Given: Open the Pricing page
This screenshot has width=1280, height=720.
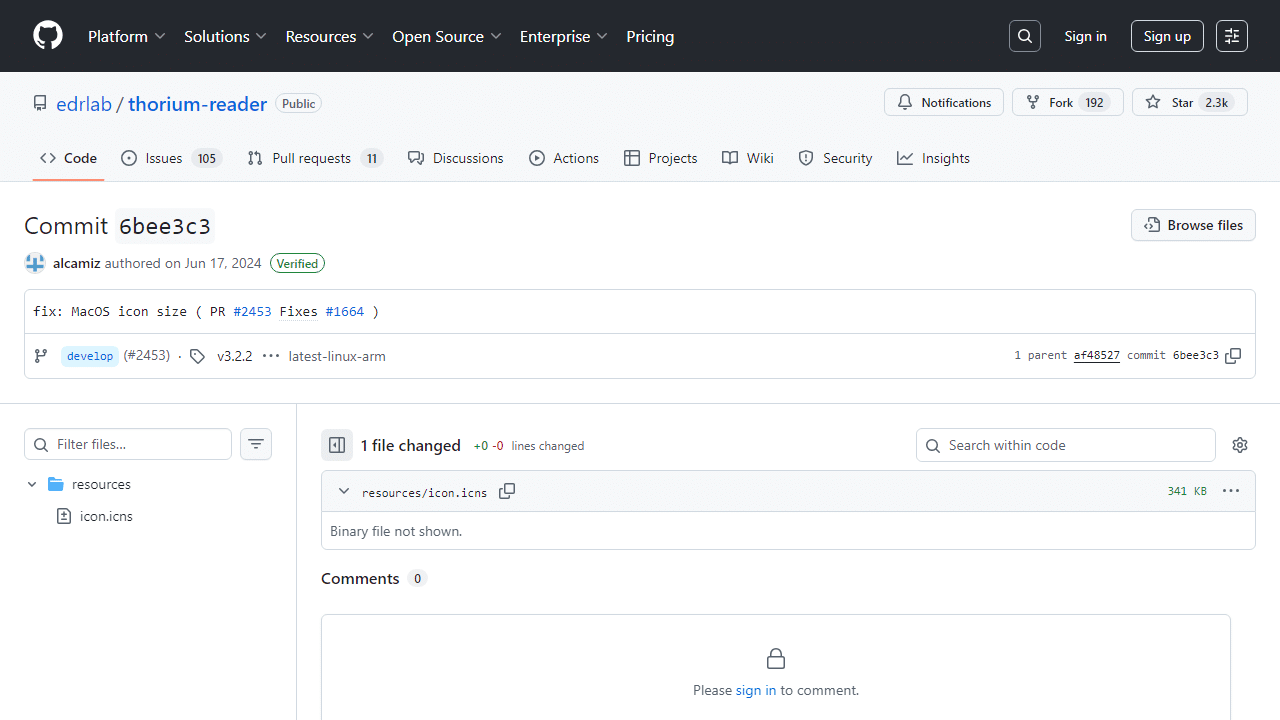Looking at the screenshot, I should pos(650,36).
